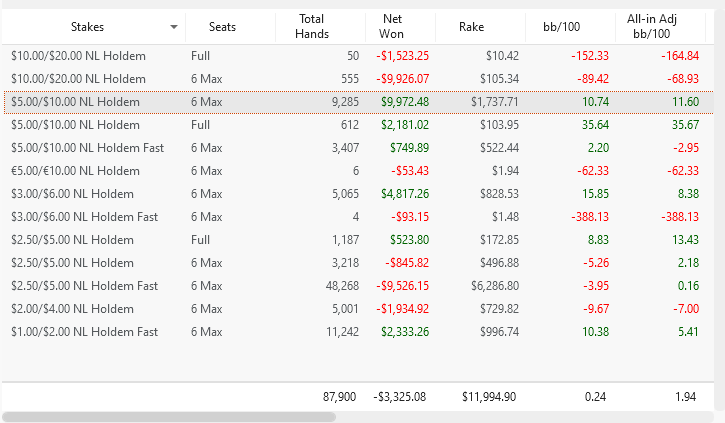Viewport: 725px width, 423px height.
Task: Sort by the Rake column header
Action: [471, 27]
